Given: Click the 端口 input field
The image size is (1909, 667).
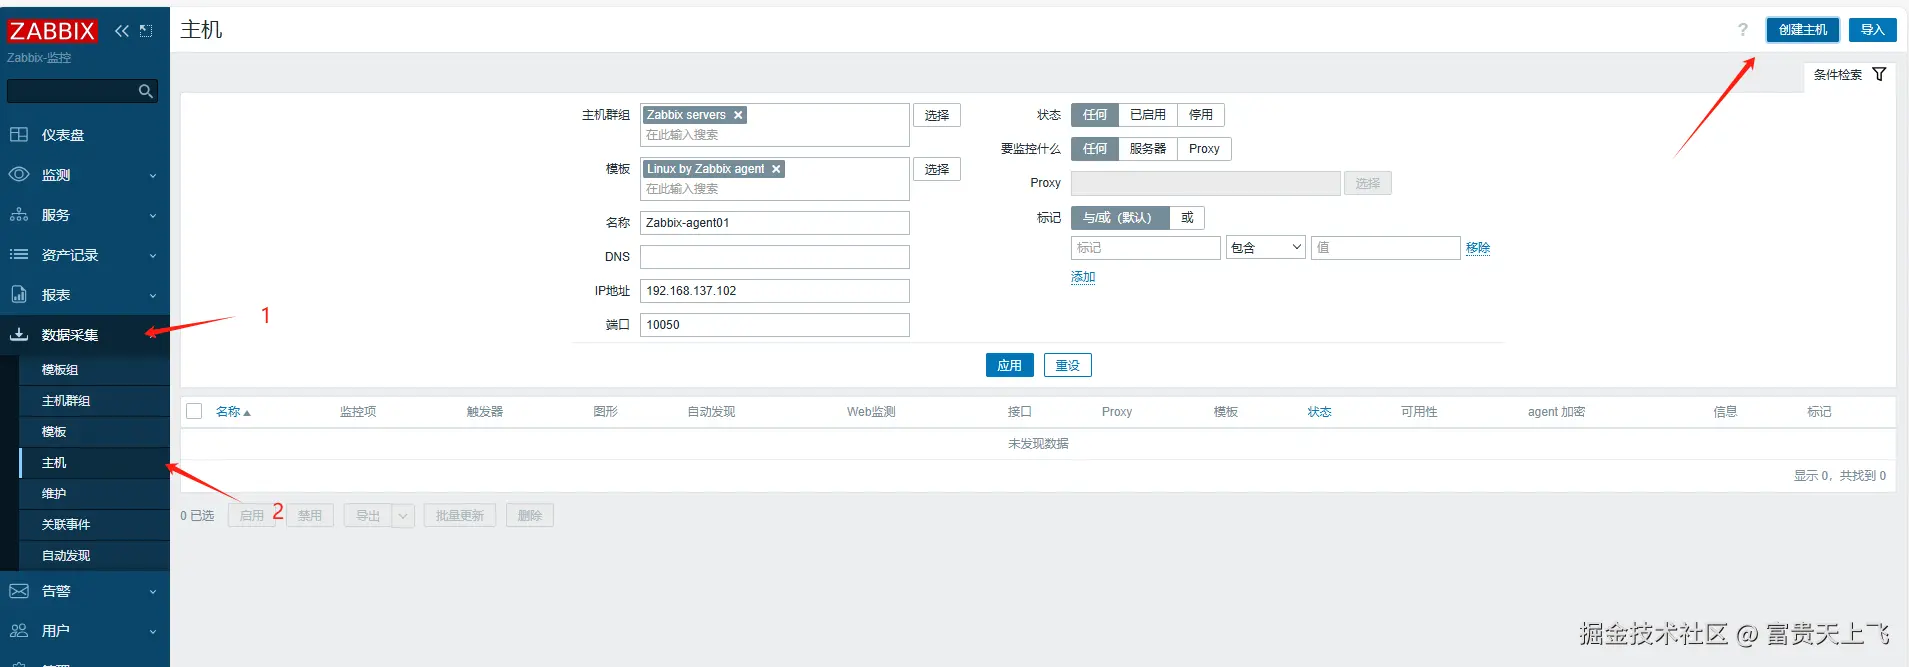Looking at the screenshot, I should [x=775, y=325].
